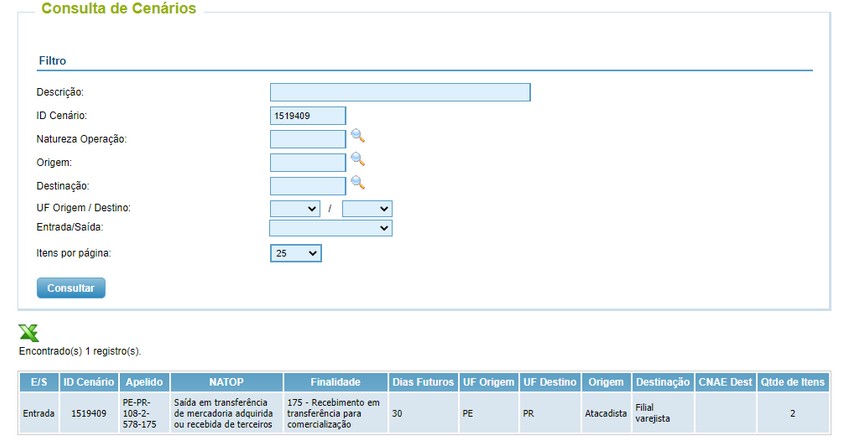The width and height of the screenshot is (853, 444).
Task: Click Qtde de Itens value '2'
Action: (x=793, y=414)
